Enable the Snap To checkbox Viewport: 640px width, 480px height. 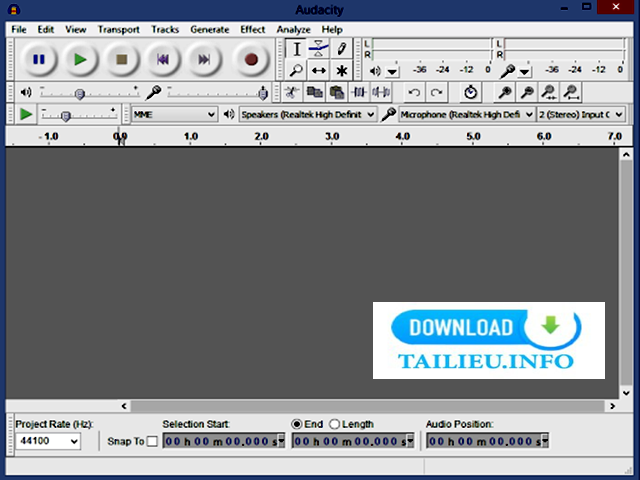pyautogui.click(x=152, y=441)
